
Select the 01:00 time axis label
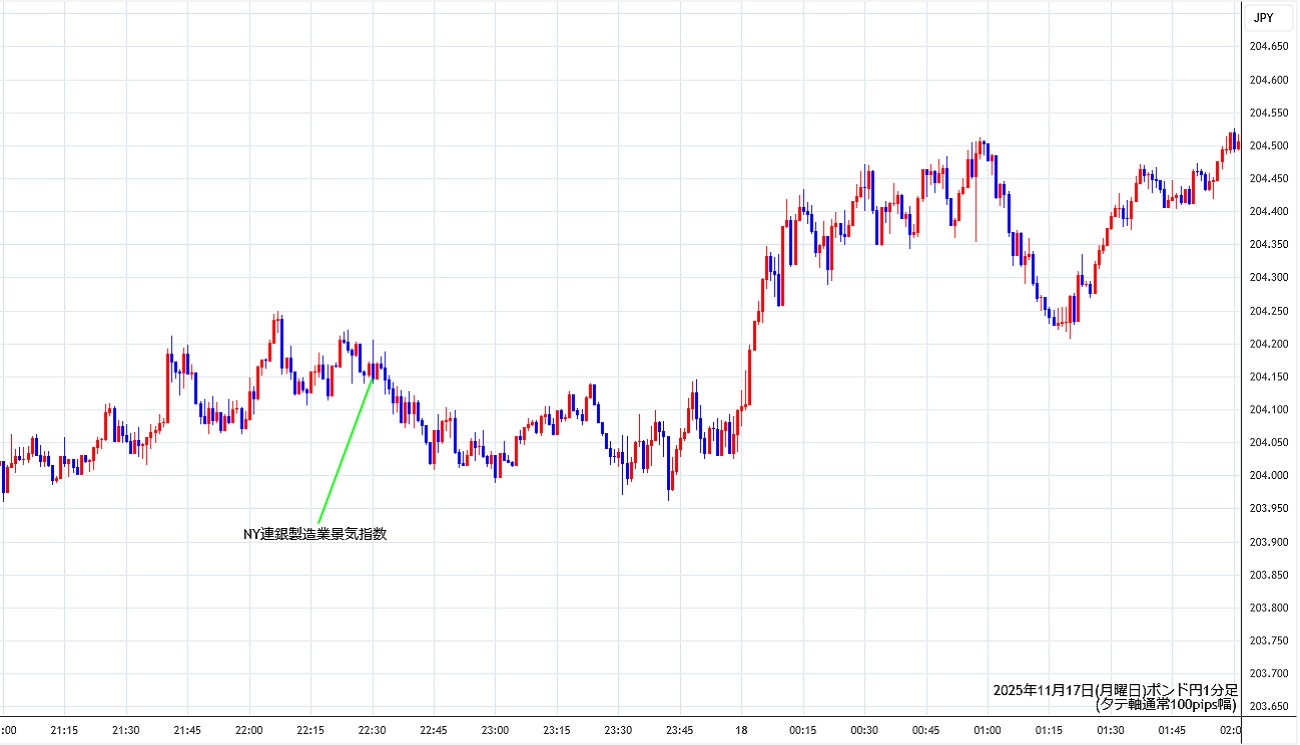coord(987,731)
